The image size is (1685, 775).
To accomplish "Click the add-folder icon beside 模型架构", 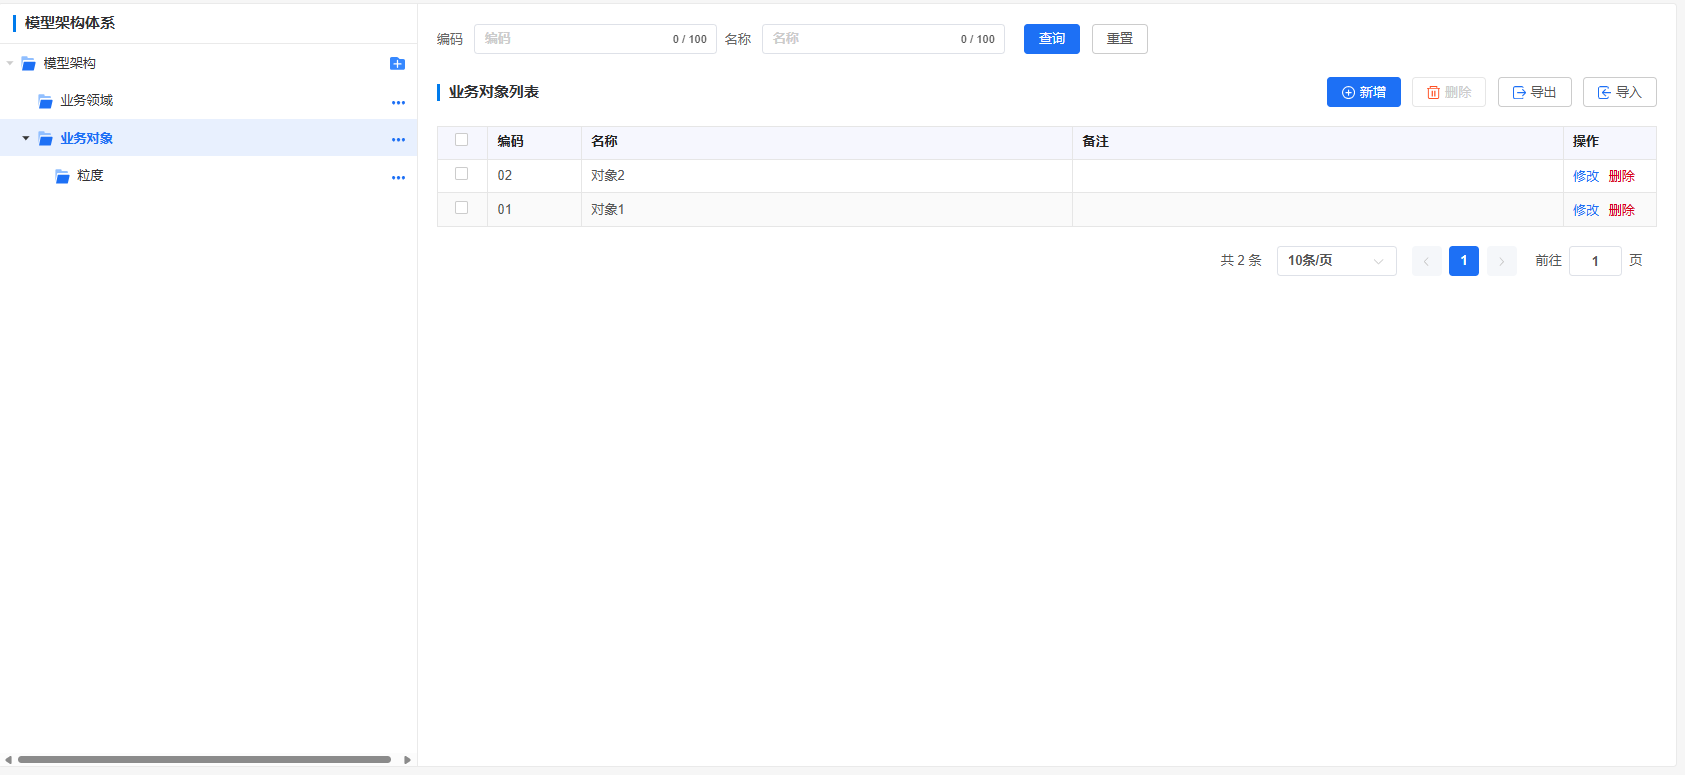I will click(397, 63).
